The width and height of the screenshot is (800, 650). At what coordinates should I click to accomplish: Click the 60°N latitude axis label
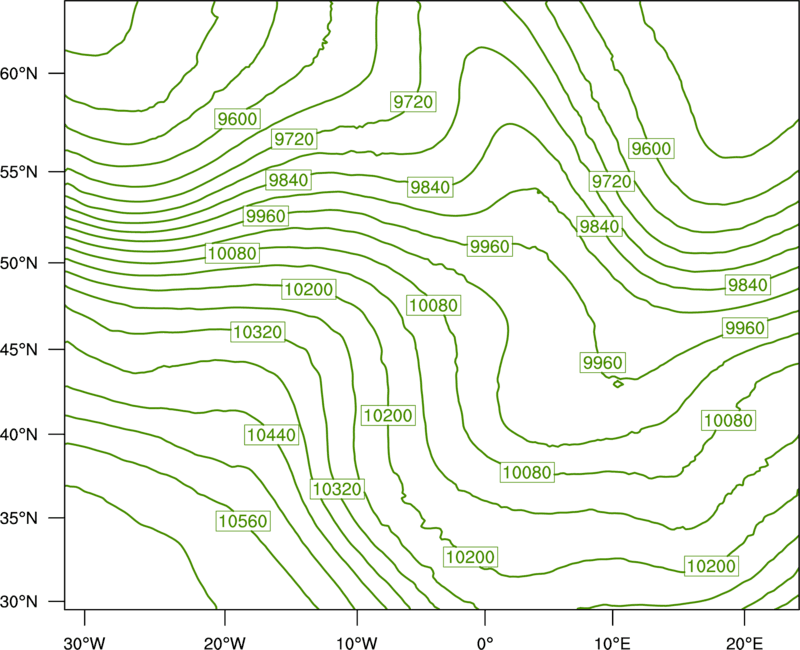click(x=19, y=73)
